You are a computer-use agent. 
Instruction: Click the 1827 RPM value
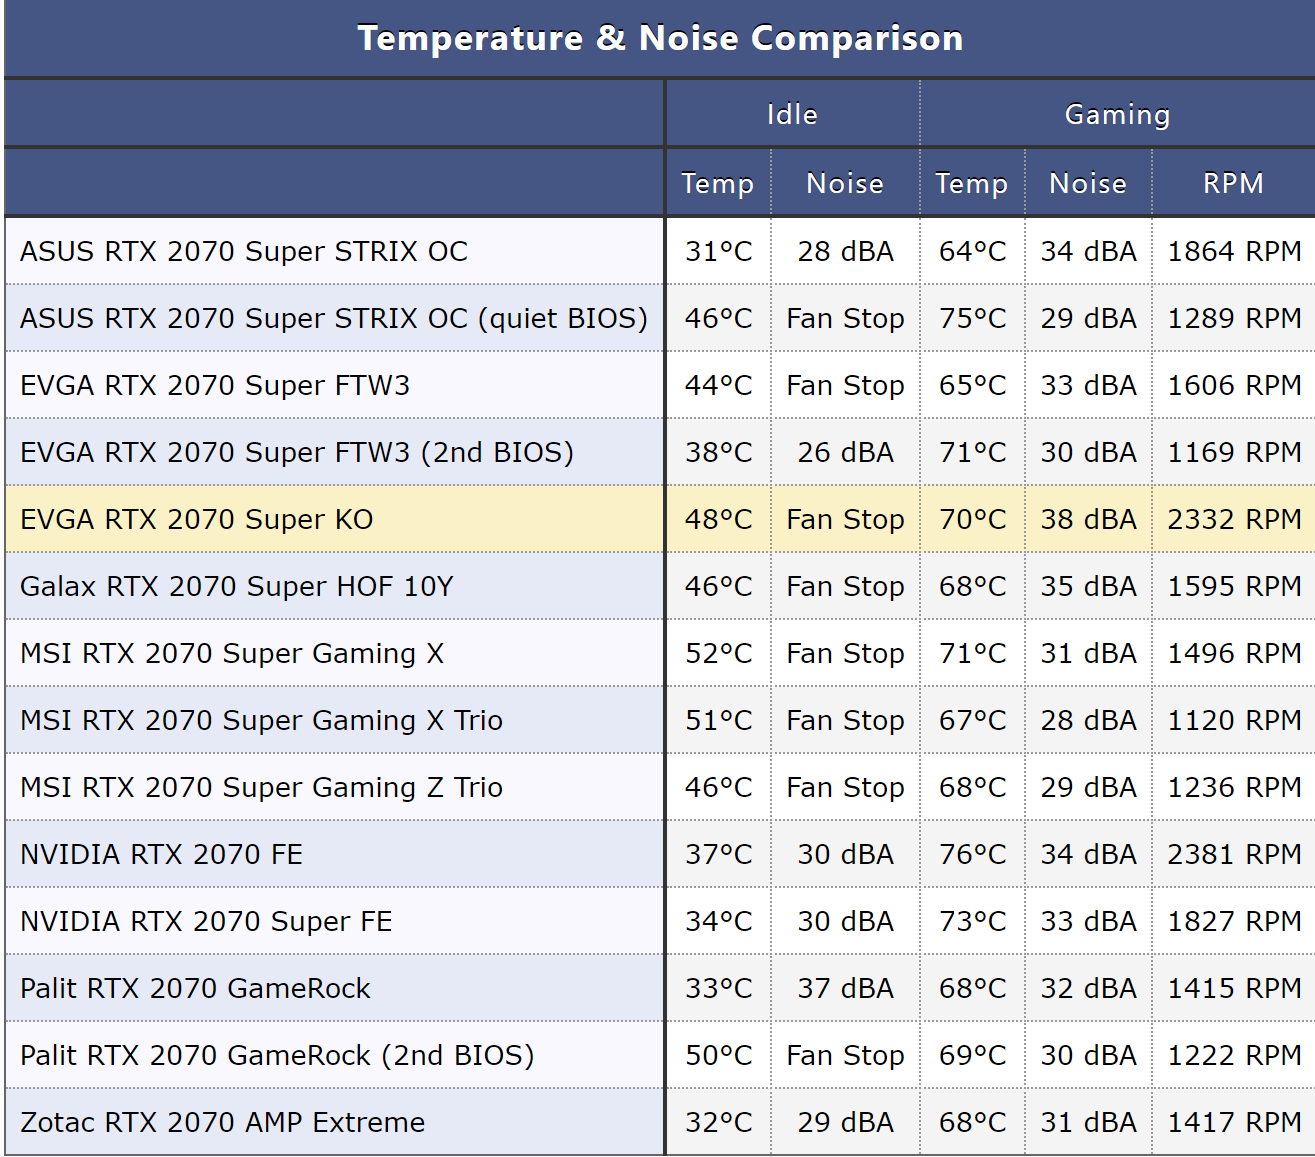[1234, 921]
